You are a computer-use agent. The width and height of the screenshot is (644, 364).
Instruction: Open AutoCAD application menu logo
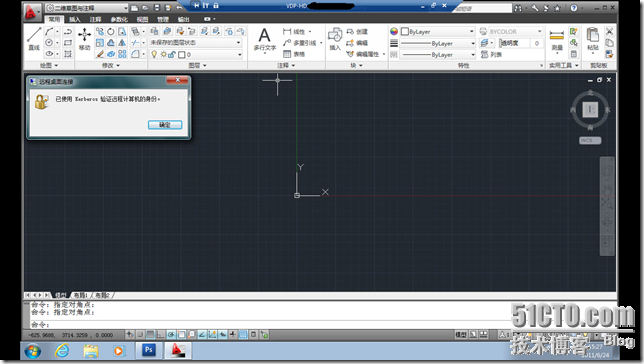tap(31, 12)
